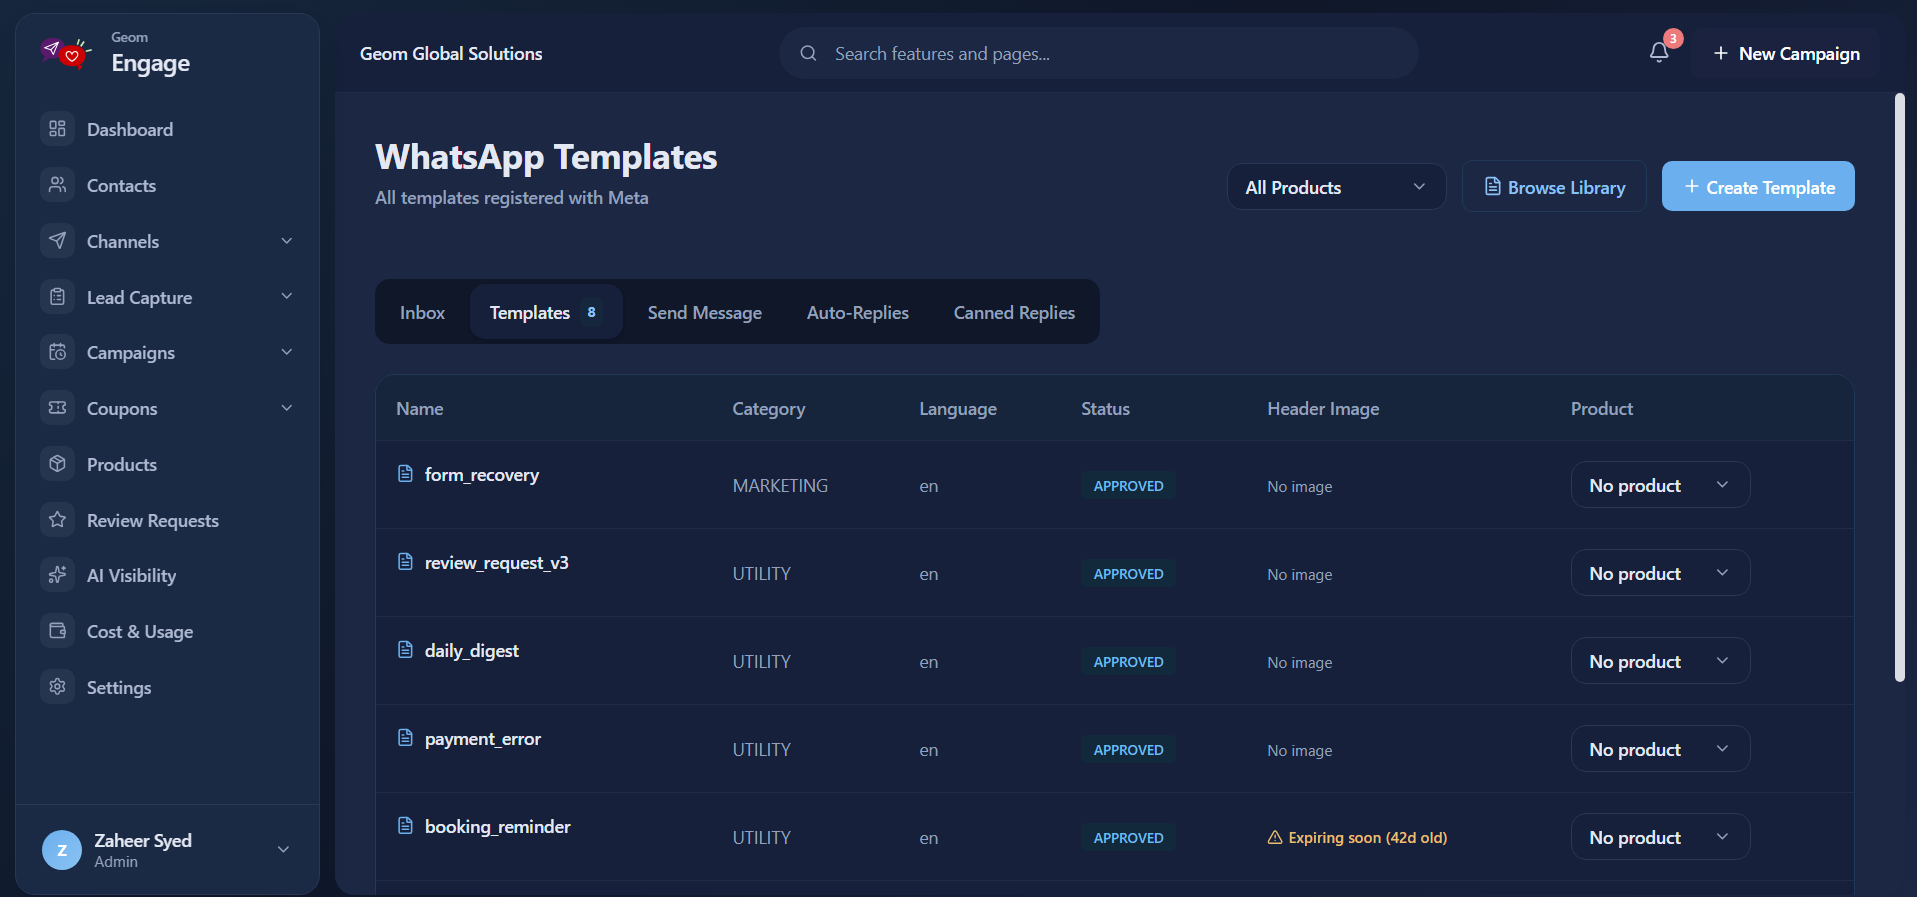Switch to the Auto-Replies tab
This screenshot has width=1917, height=897.
(858, 313)
